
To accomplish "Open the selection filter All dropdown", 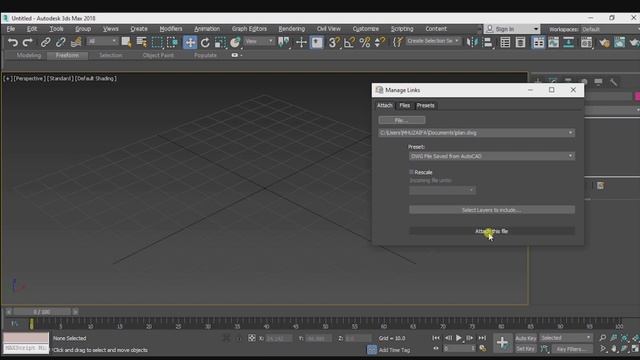I will [102, 41].
